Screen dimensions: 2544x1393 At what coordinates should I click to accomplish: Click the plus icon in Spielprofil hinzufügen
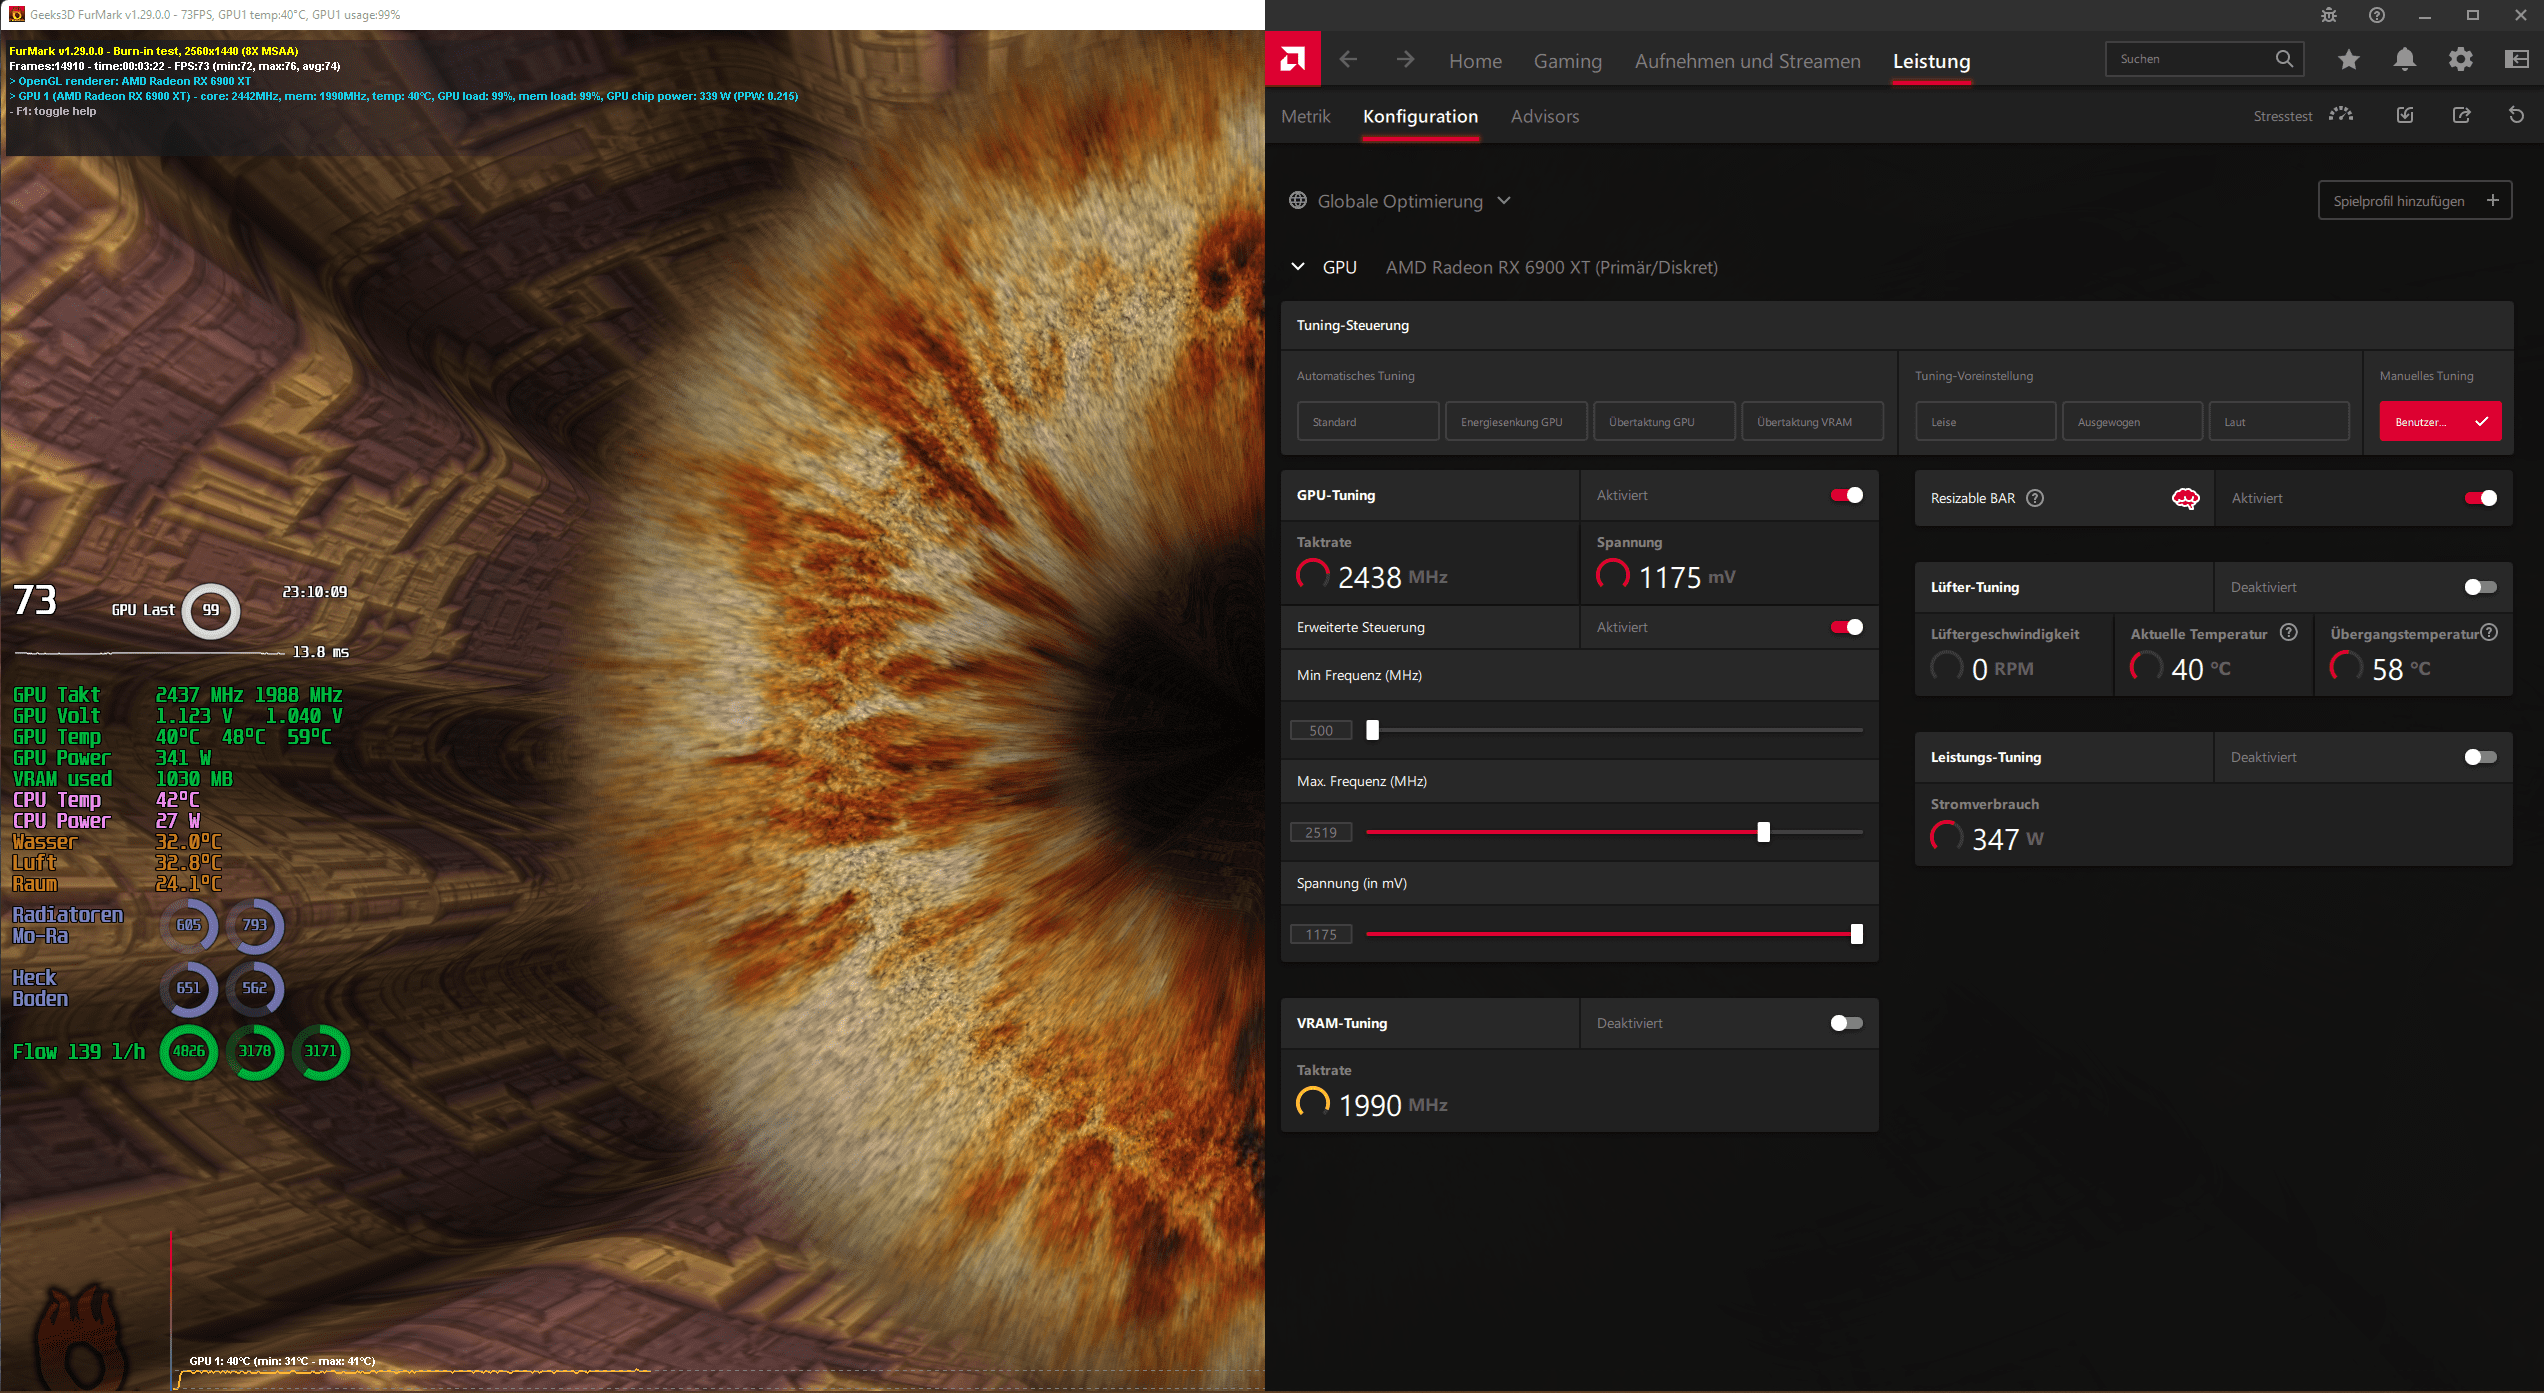[x=2493, y=200]
